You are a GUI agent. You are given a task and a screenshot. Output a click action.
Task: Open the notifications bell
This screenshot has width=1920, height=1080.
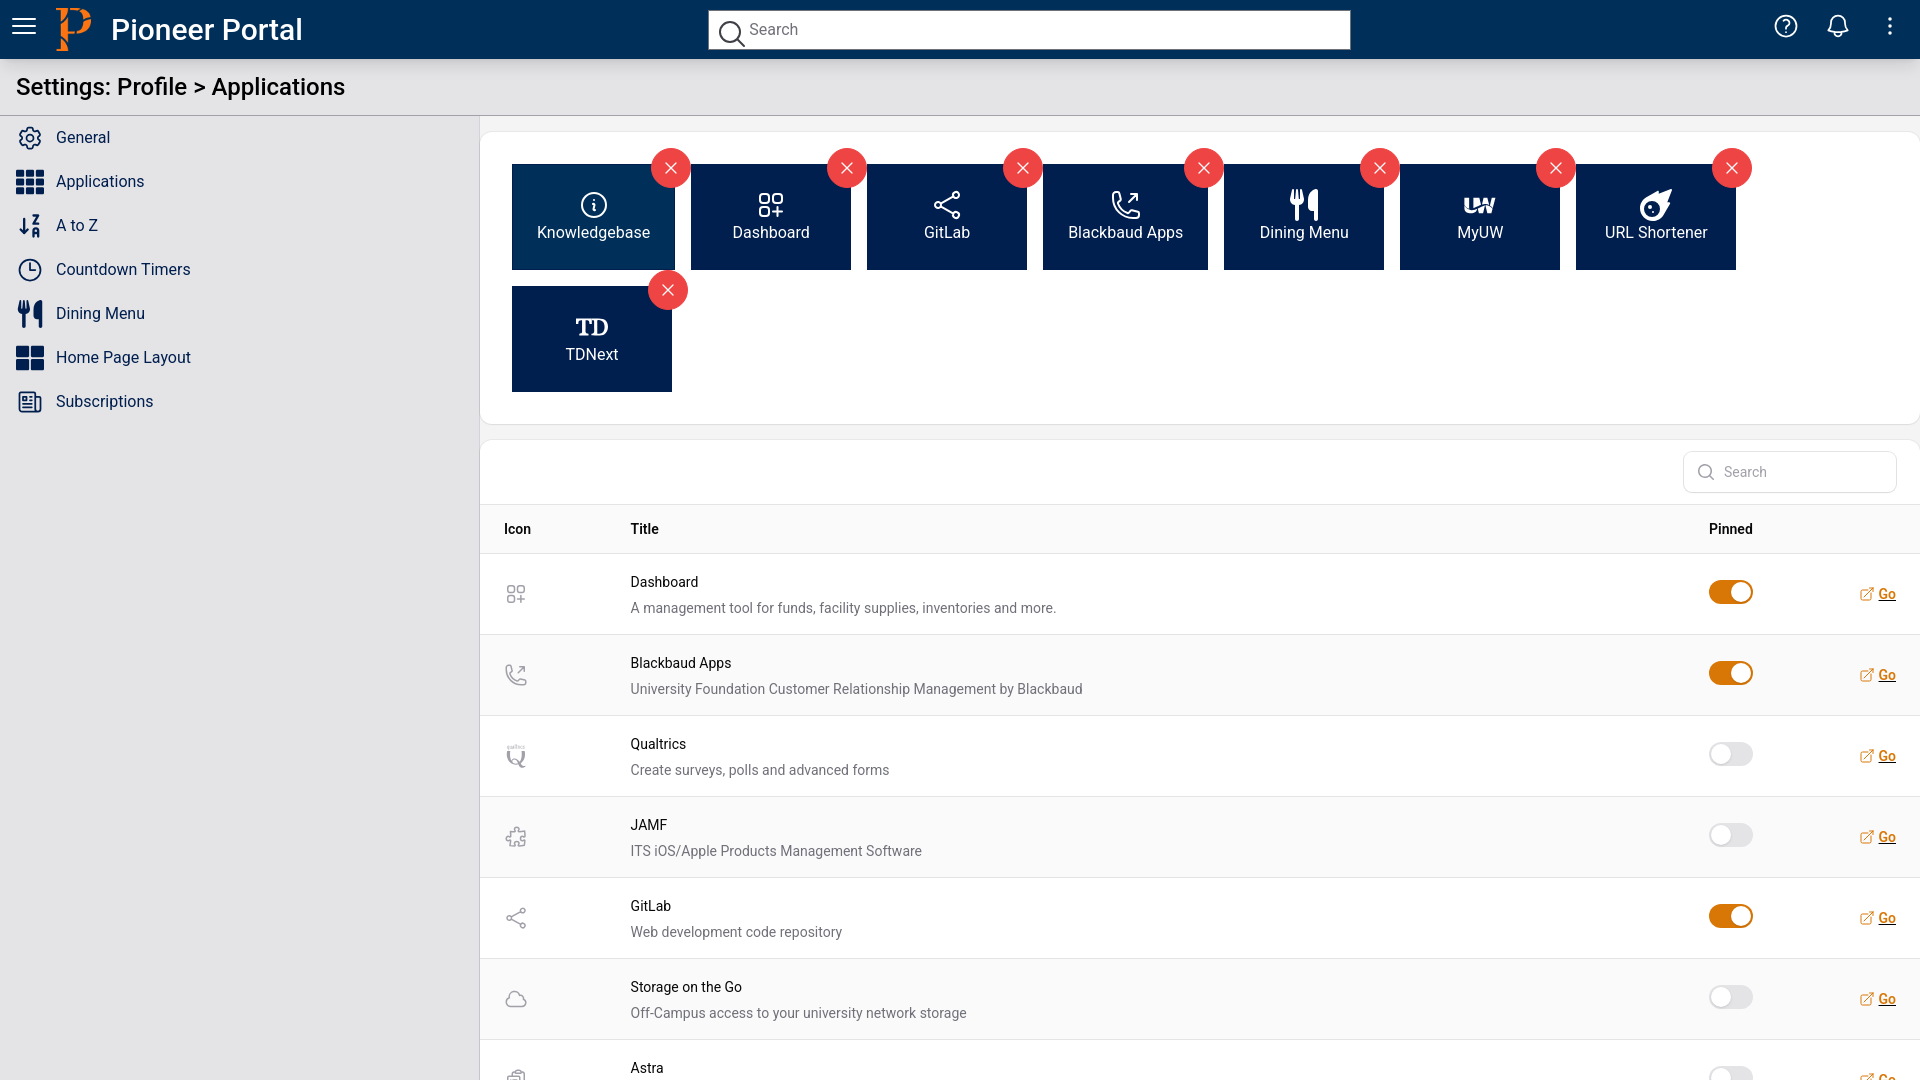[x=1838, y=27]
